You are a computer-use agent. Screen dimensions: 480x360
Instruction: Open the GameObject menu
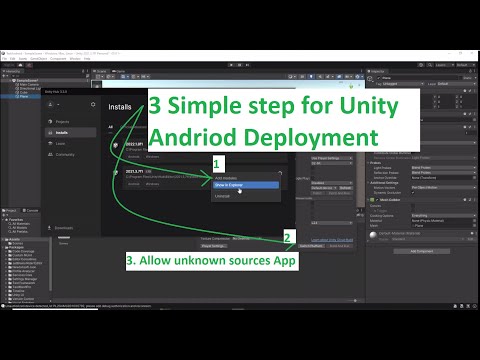39,59
